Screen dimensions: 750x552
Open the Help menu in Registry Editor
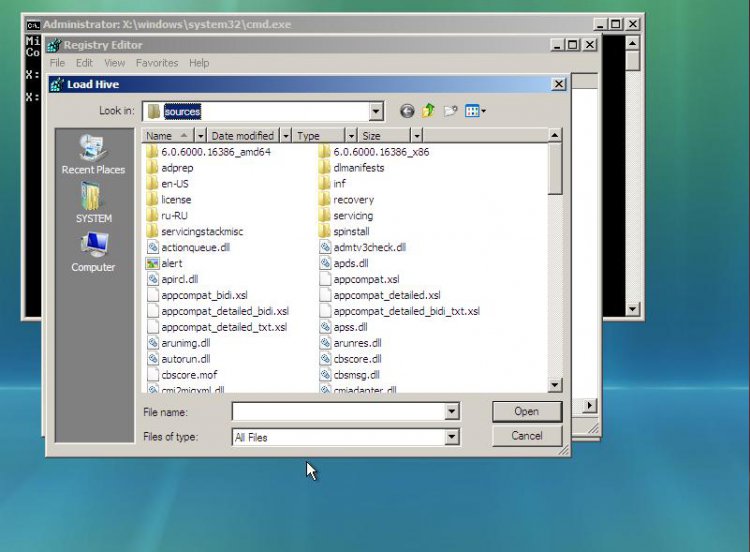point(199,63)
